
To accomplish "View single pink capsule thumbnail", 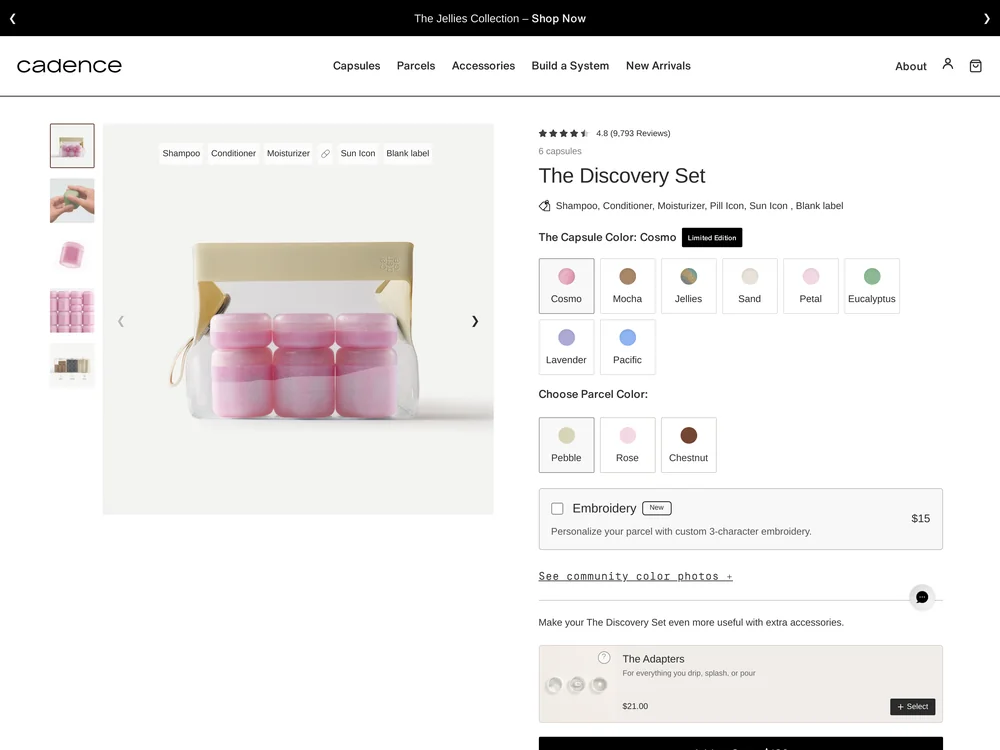I will pyautogui.click(x=72, y=256).
